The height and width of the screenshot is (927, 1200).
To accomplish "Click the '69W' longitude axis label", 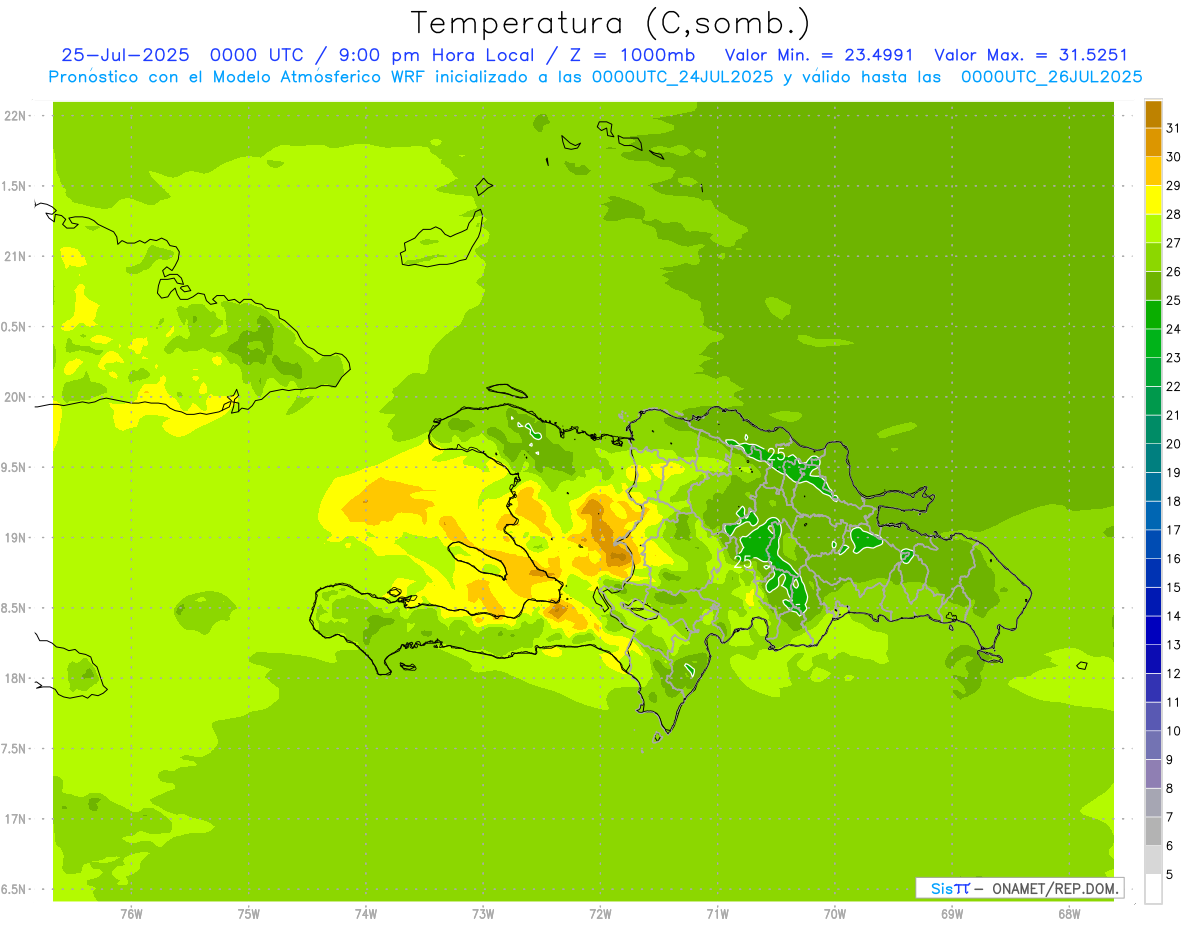I will (952, 914).
